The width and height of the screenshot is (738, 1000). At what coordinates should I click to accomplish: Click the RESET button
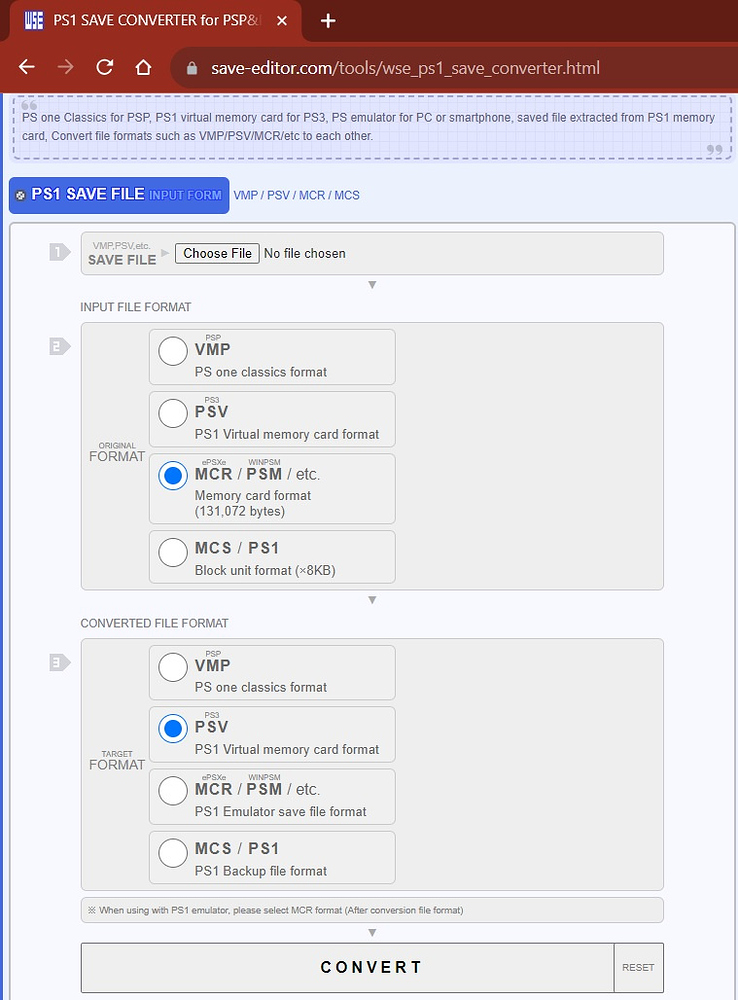pos(638,967)
